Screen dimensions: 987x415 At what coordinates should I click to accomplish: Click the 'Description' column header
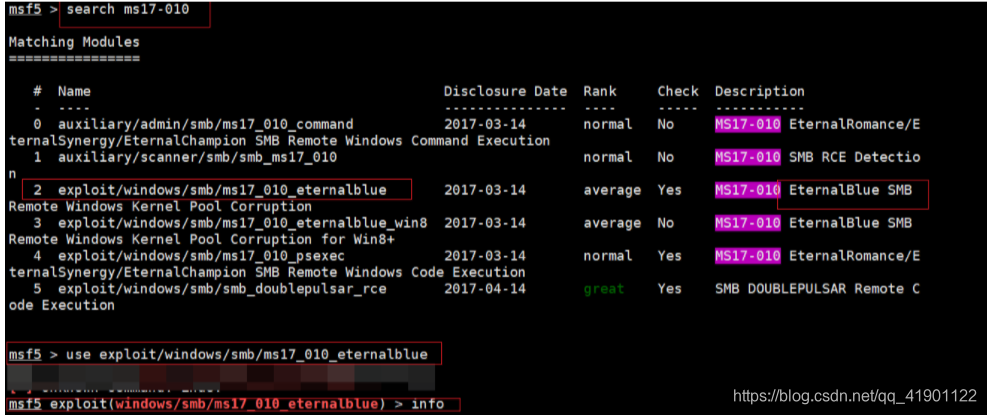(760, 91)
